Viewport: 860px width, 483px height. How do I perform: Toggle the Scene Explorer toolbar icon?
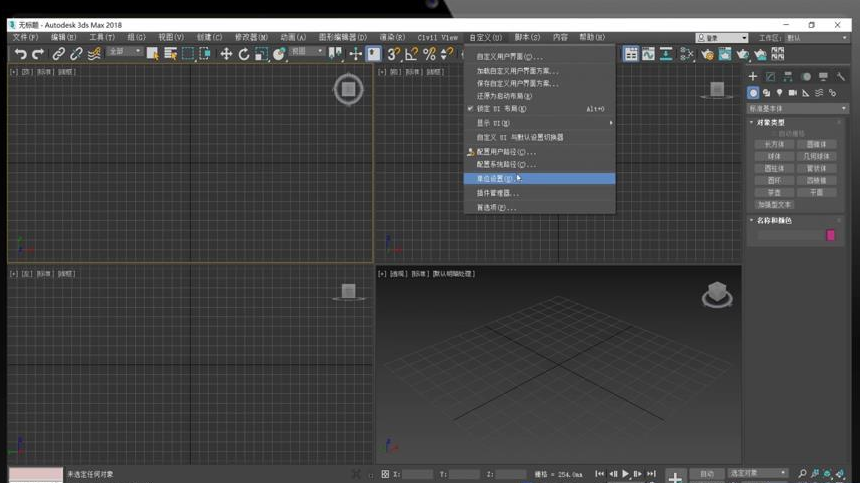pyautogui.click(x=631, y=54)
